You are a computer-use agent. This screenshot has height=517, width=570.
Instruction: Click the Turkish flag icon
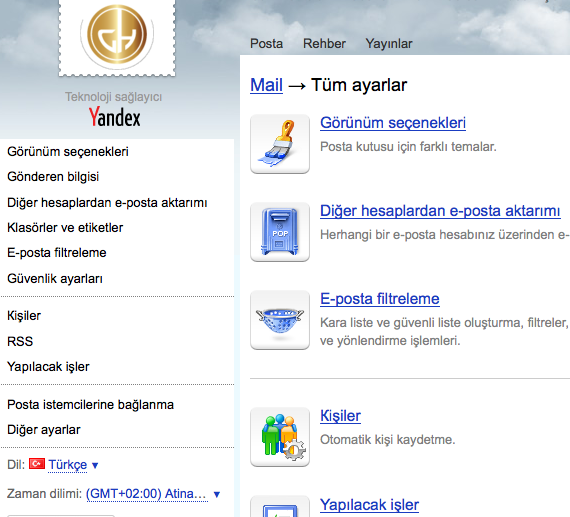click(x=37, y=464)
